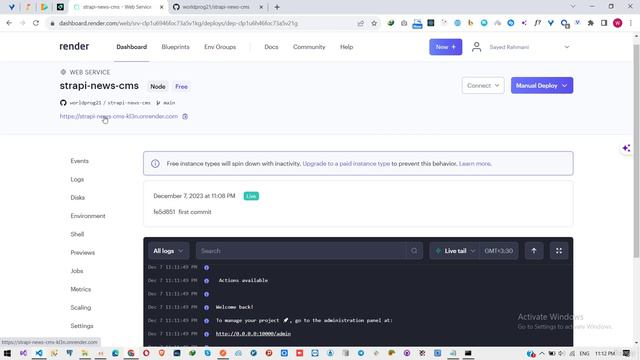
Task: Open the Live tail dropdown
Action: tap(455, 251)
